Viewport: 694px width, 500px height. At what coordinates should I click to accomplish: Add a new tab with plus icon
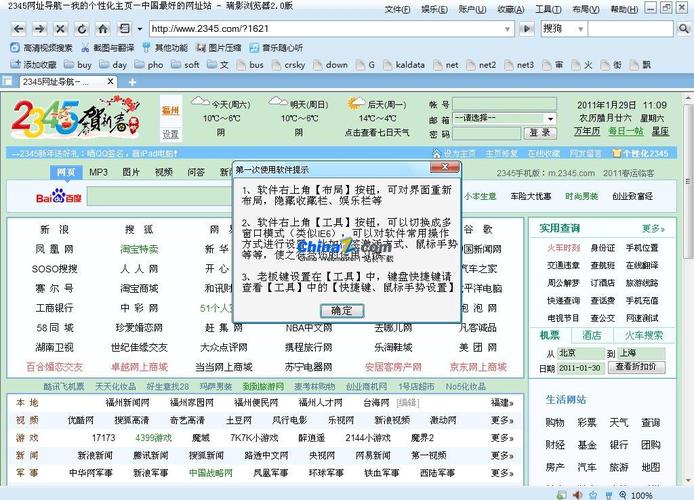tap(132, 82)
